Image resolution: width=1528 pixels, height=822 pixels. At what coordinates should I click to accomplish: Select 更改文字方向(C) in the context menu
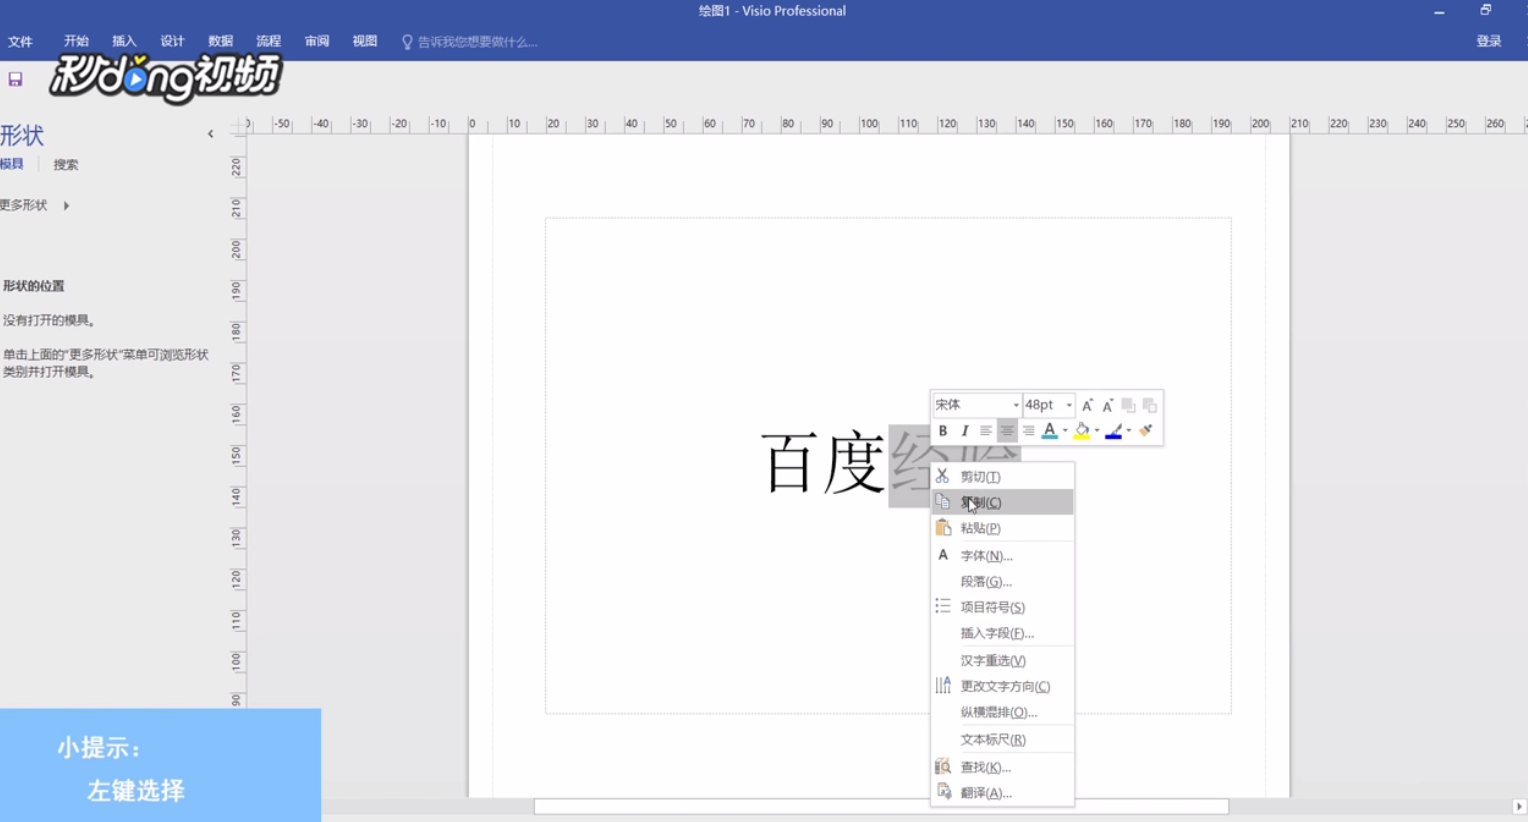pos(1002,686)
